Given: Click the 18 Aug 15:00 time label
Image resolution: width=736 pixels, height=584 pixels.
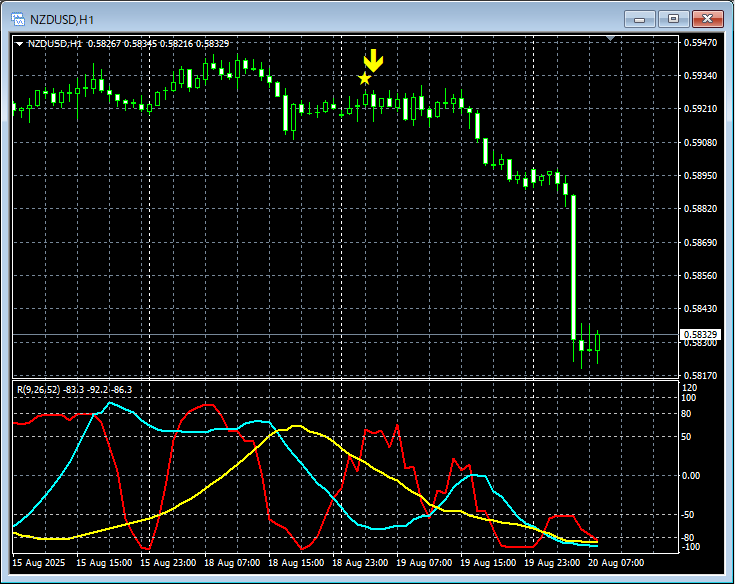Looking at the screenshot, I should 296,562.
